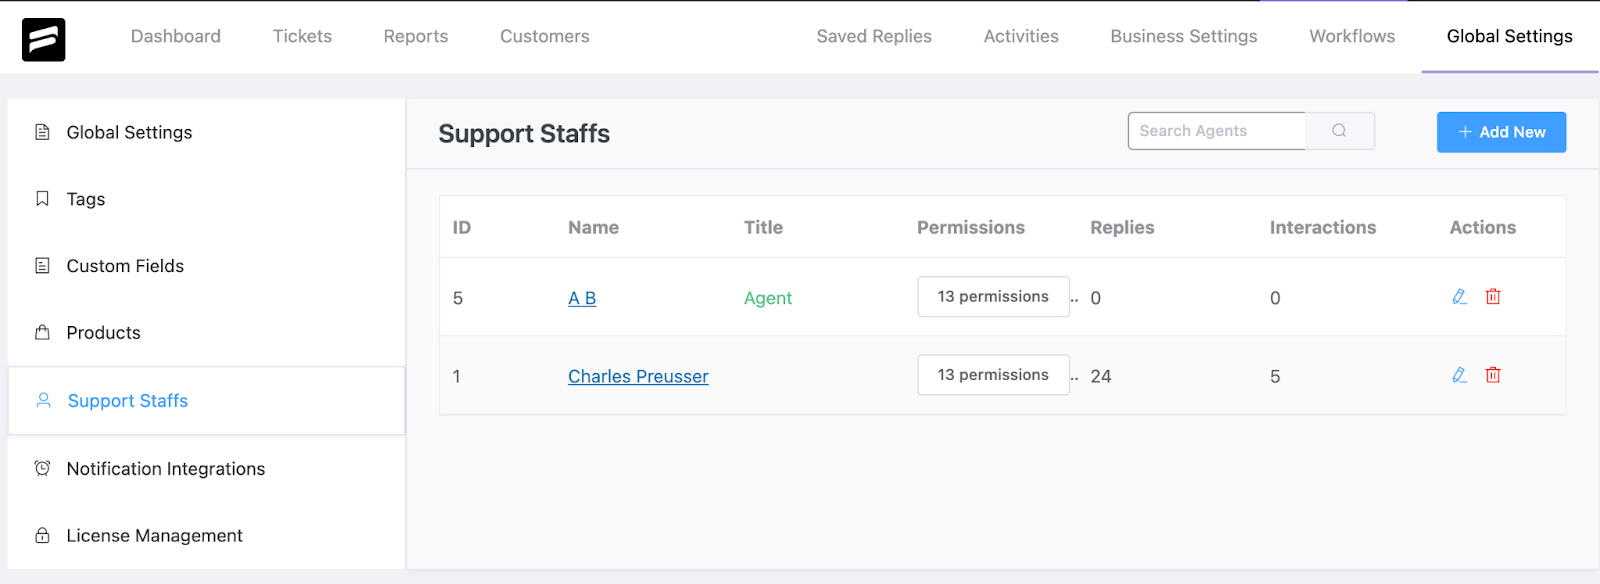
Task: Expand 13 permissions for Charles Preusser
Action: tap(993, 375)
